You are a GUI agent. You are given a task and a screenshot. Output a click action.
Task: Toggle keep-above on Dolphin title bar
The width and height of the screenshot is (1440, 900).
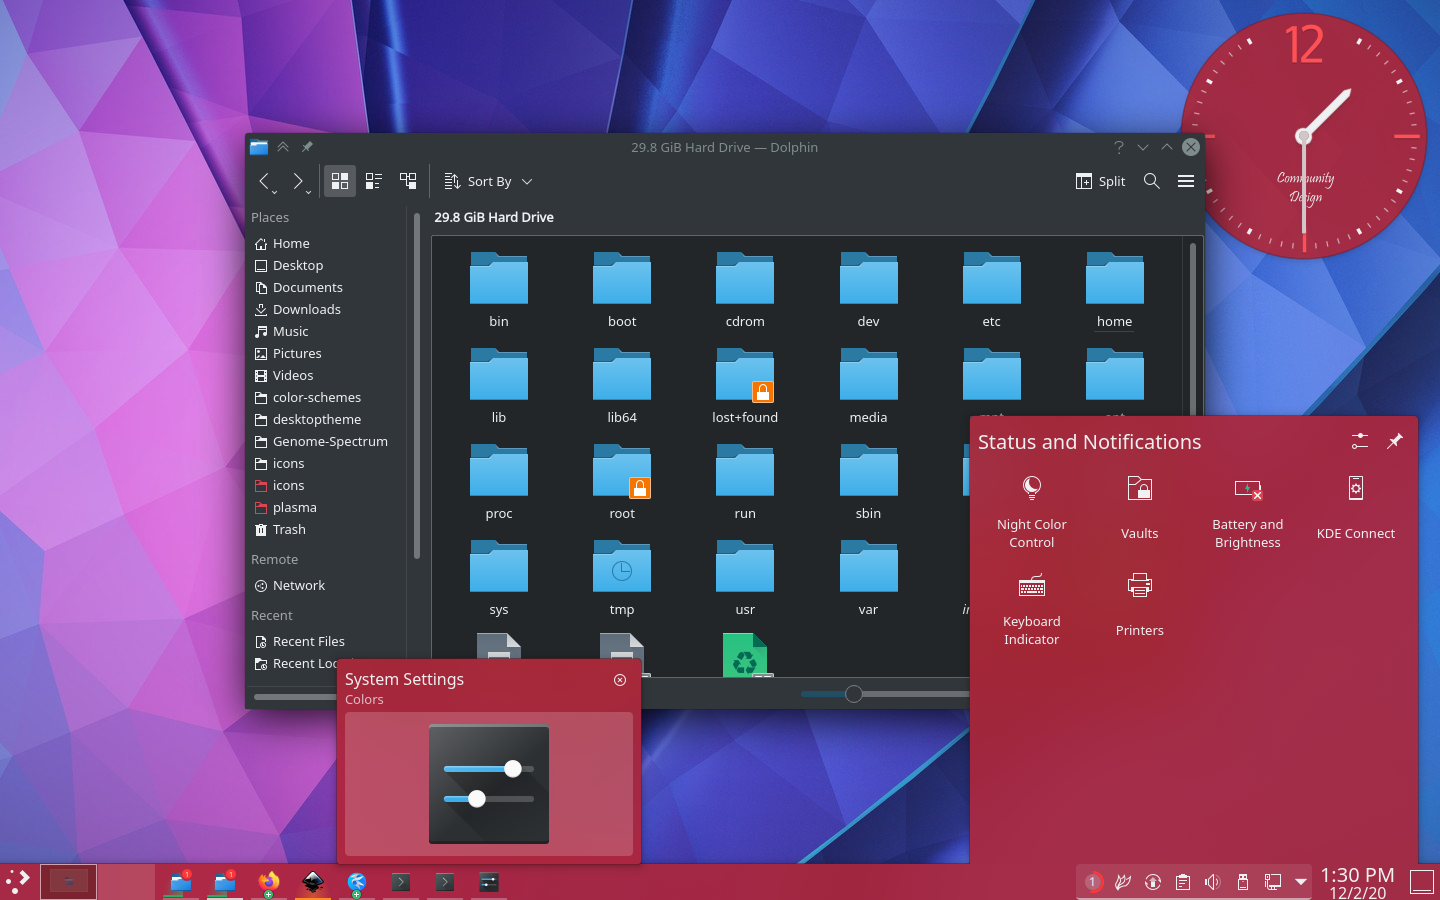pyautogui.click(x=283, y=147)
